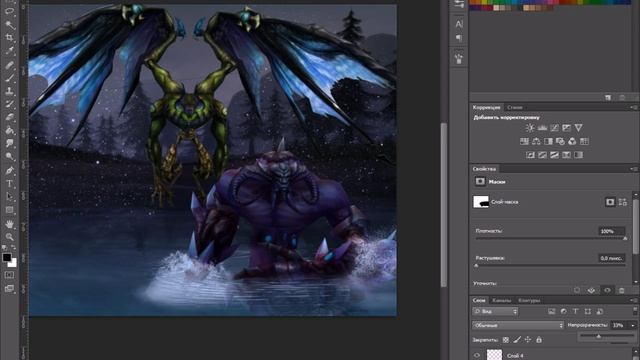
Task: Toggle lock transparent pixels
Action: tap(506, 340)
